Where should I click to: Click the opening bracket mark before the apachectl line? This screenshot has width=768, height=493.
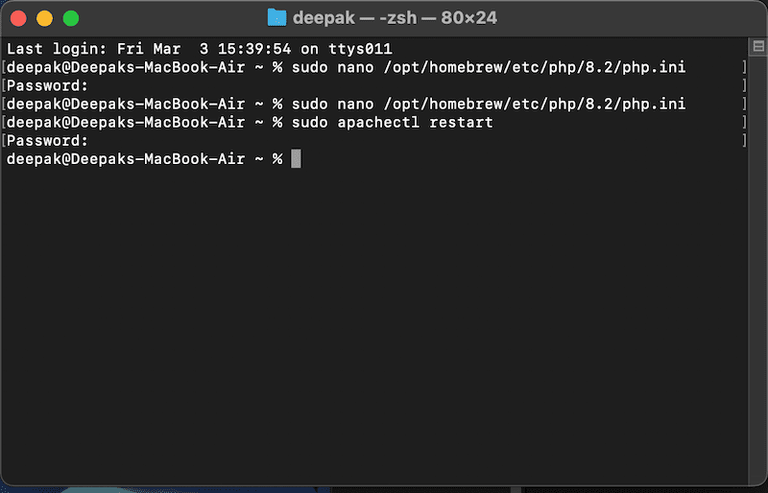[3, 122]
